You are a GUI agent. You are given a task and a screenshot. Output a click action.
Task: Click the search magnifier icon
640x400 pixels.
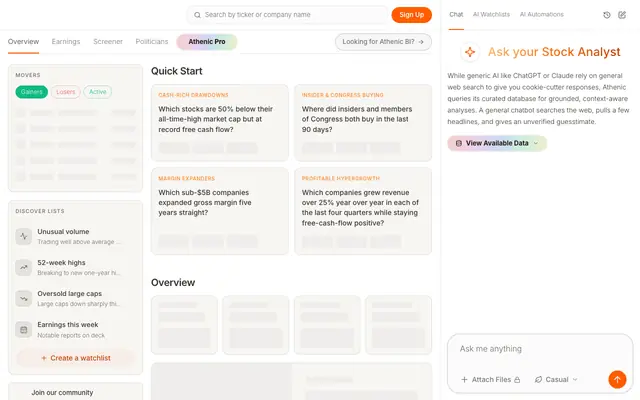coord(197,15)
